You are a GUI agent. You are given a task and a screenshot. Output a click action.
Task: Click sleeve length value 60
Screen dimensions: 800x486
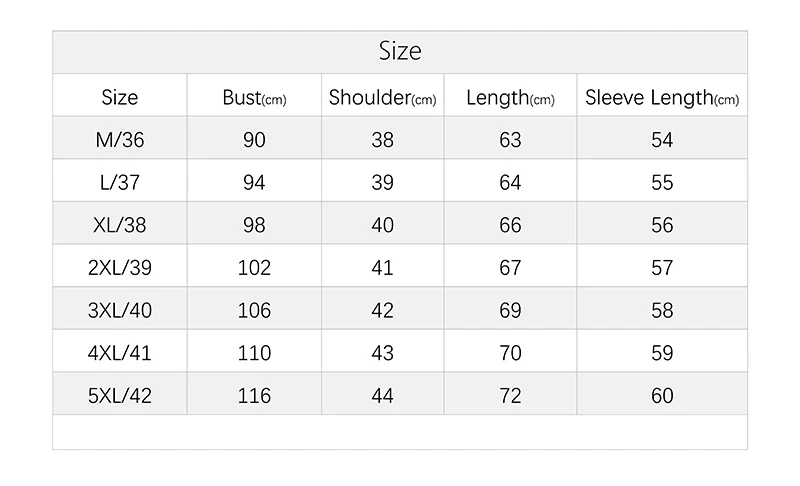[x=662, y=396]
